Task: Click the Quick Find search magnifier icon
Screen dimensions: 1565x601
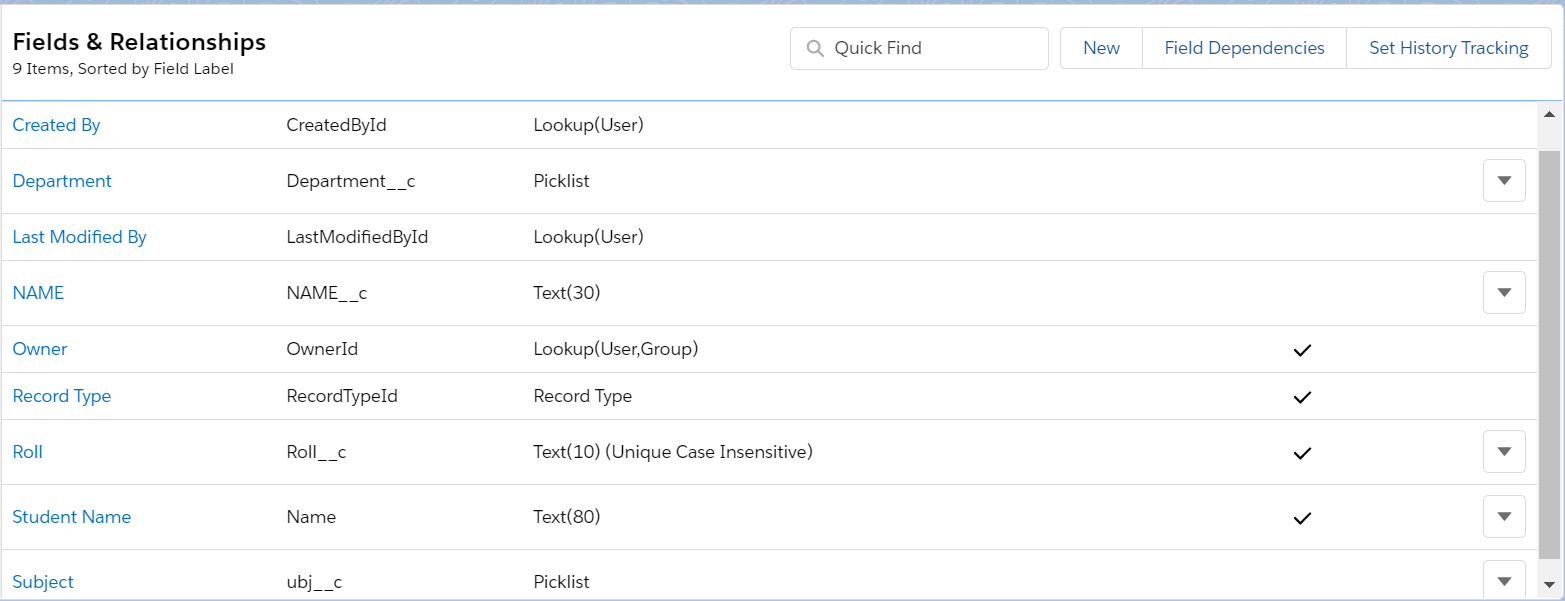Action: 815,48
